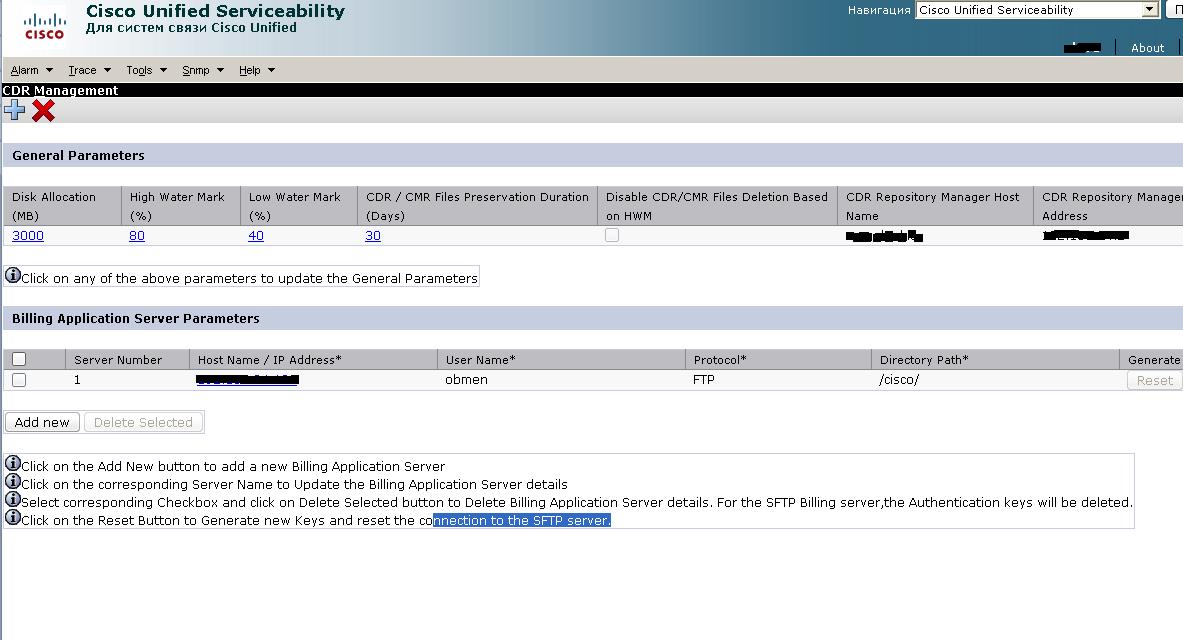This screenshot has width=1183, height=640.
Task: Click the blue plus Add New icon
Action: (14, 110)
